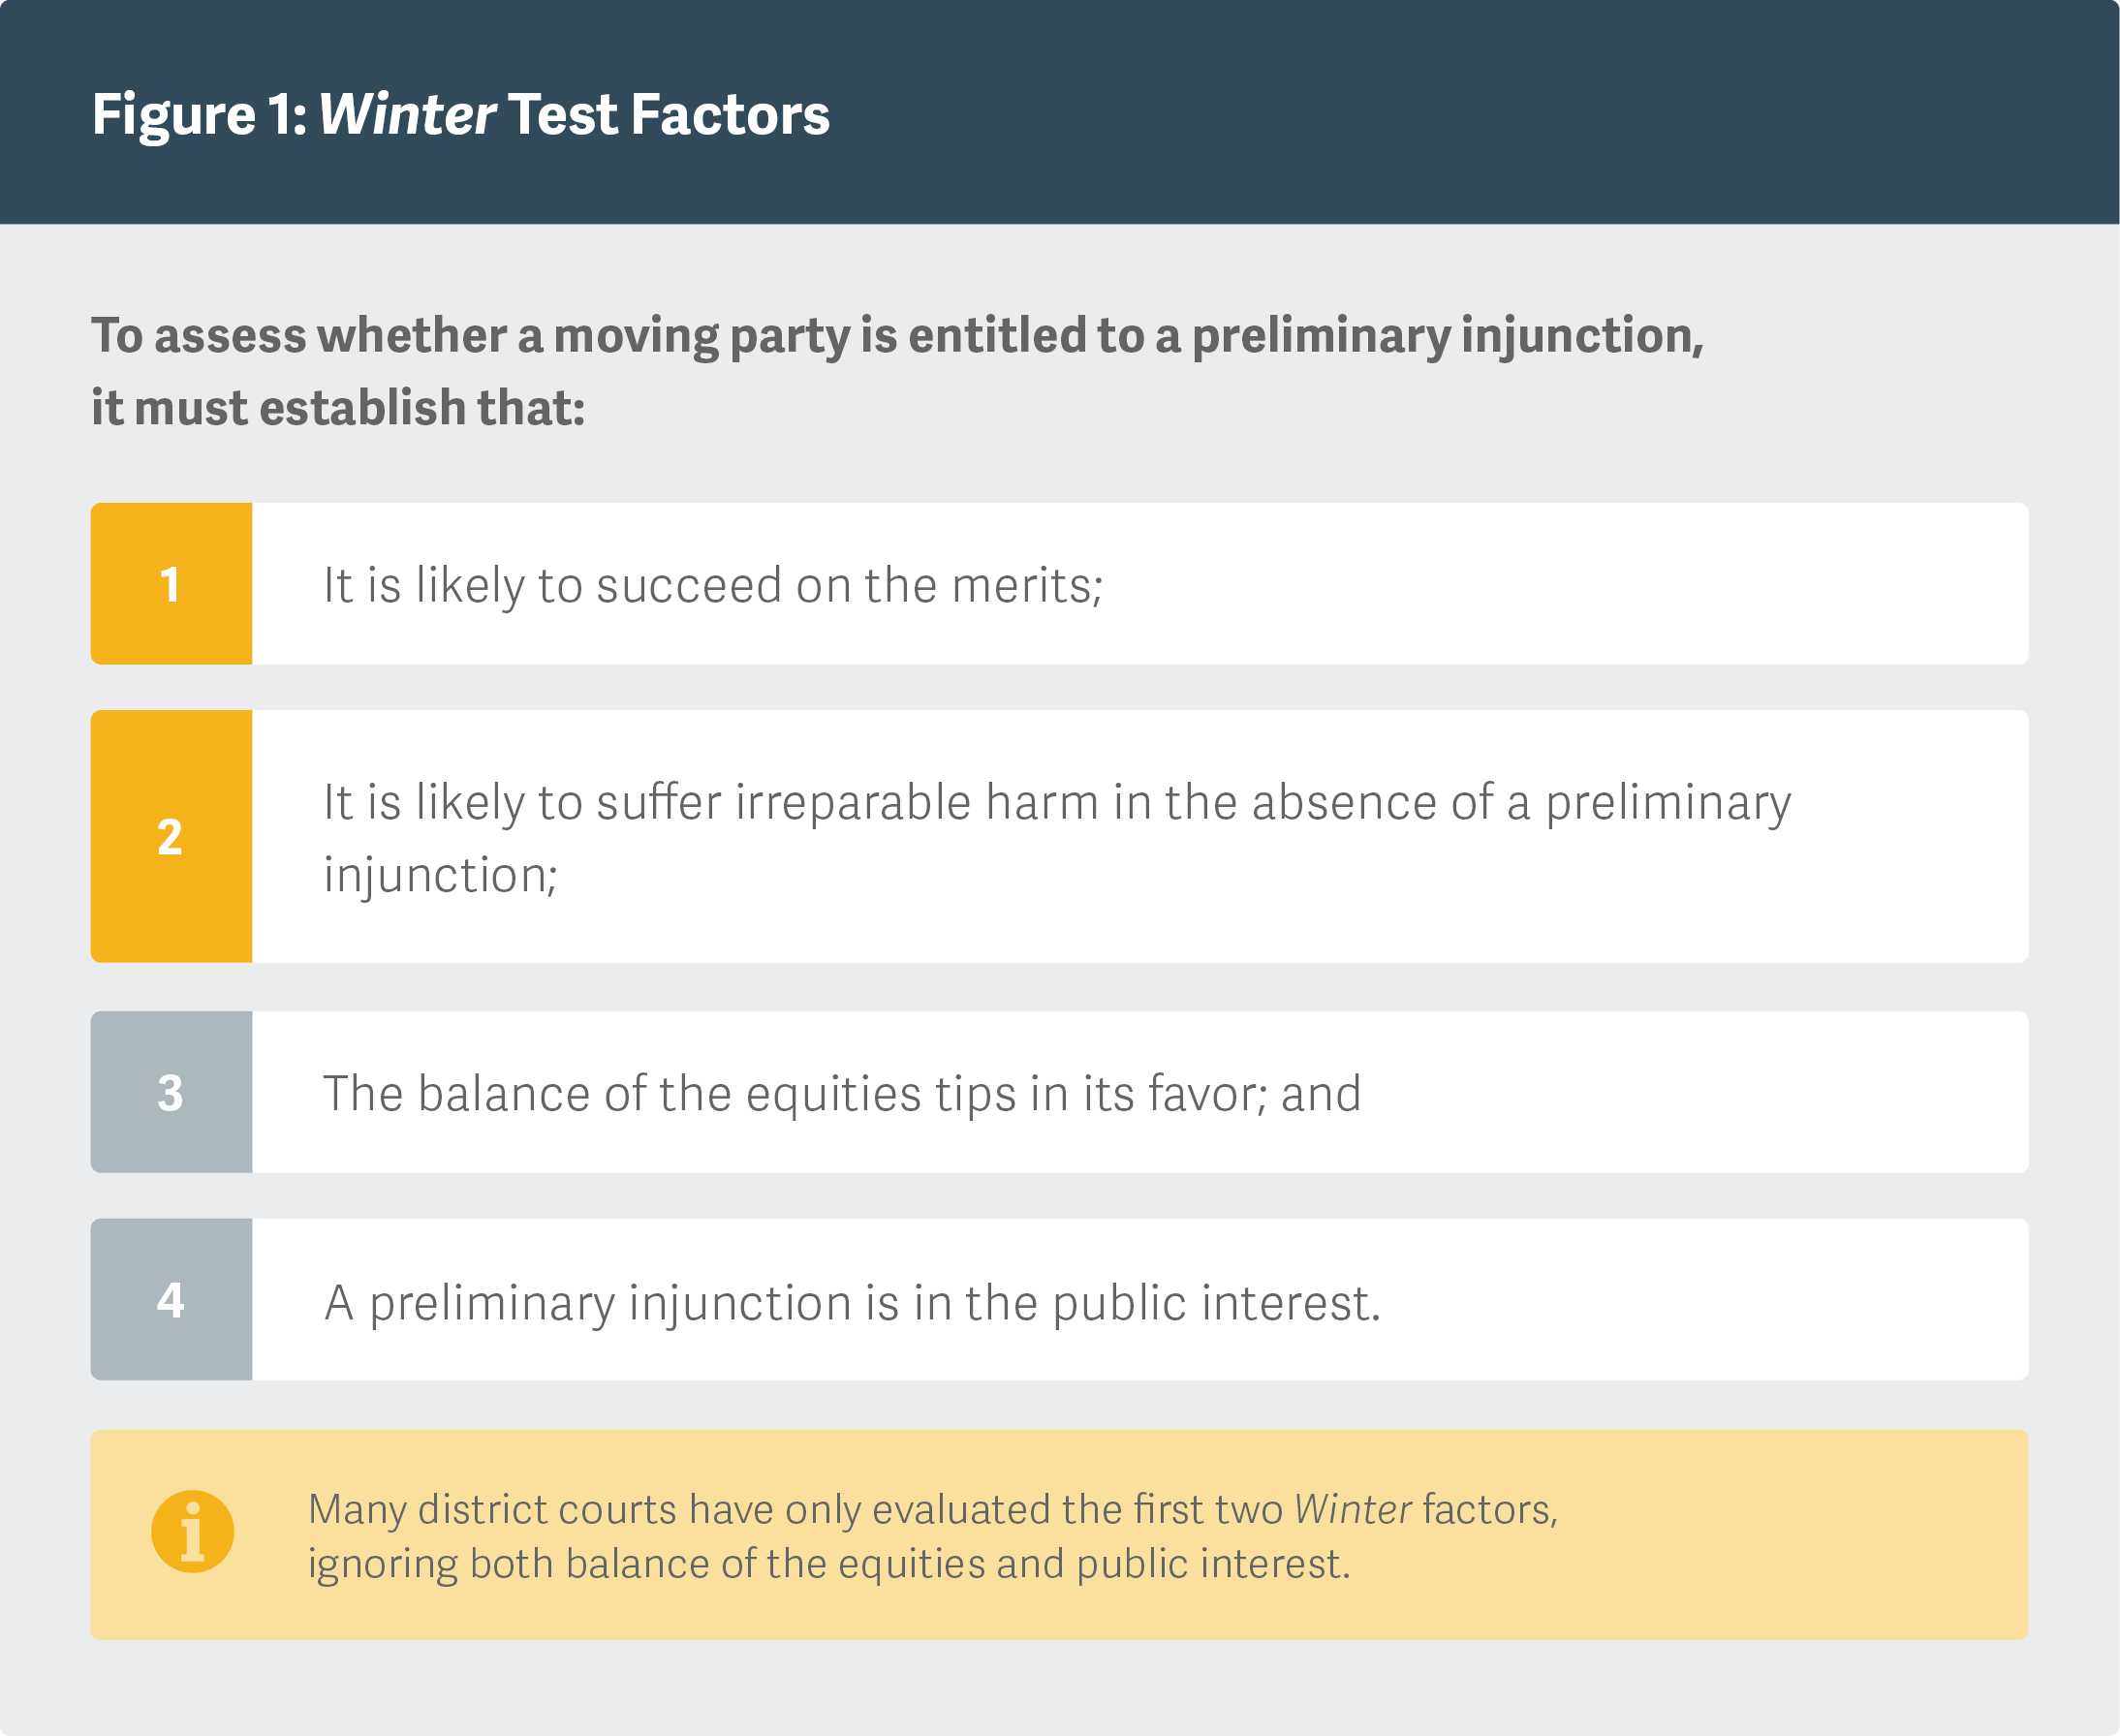The image size is (2120, 1736).
Task: Click the "it must establish that:" line
Action: point(338,408)
